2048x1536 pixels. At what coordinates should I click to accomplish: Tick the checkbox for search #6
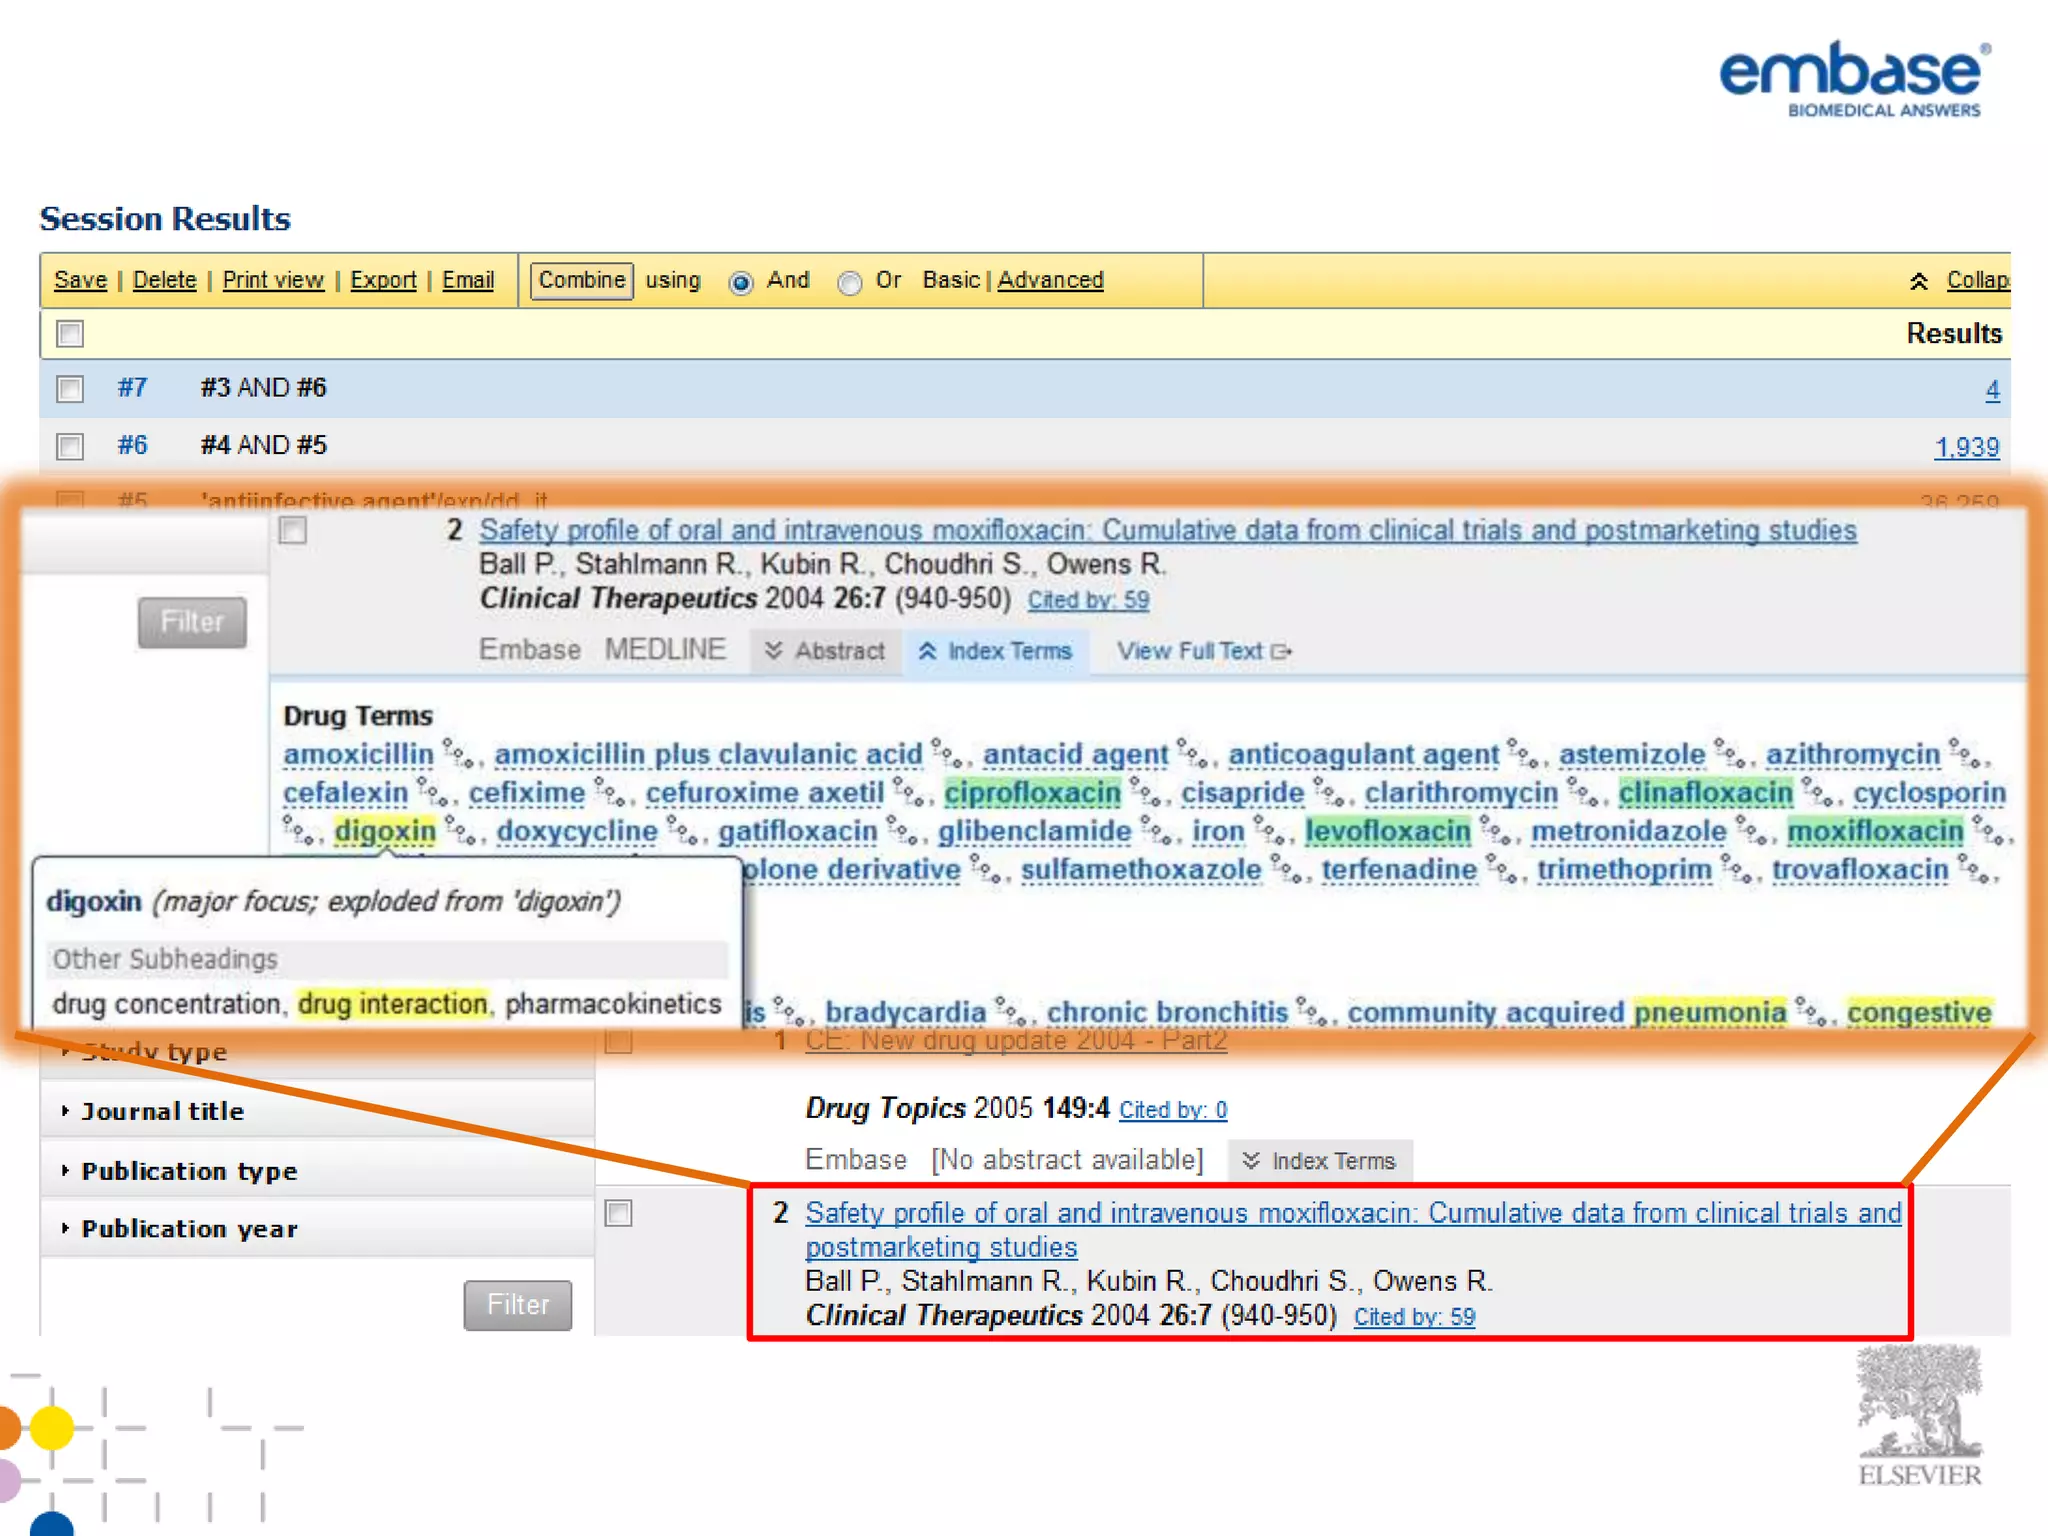coord(70,446)
